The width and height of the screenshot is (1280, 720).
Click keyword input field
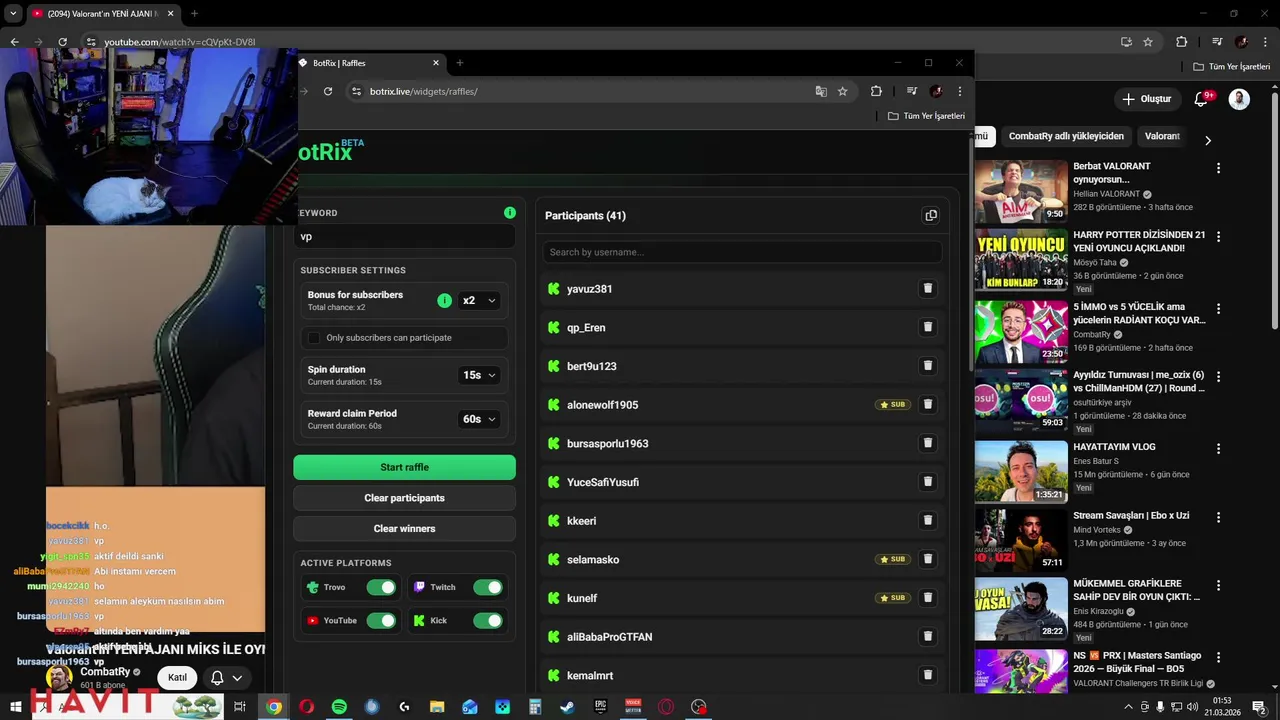click(x=404, y=237)
